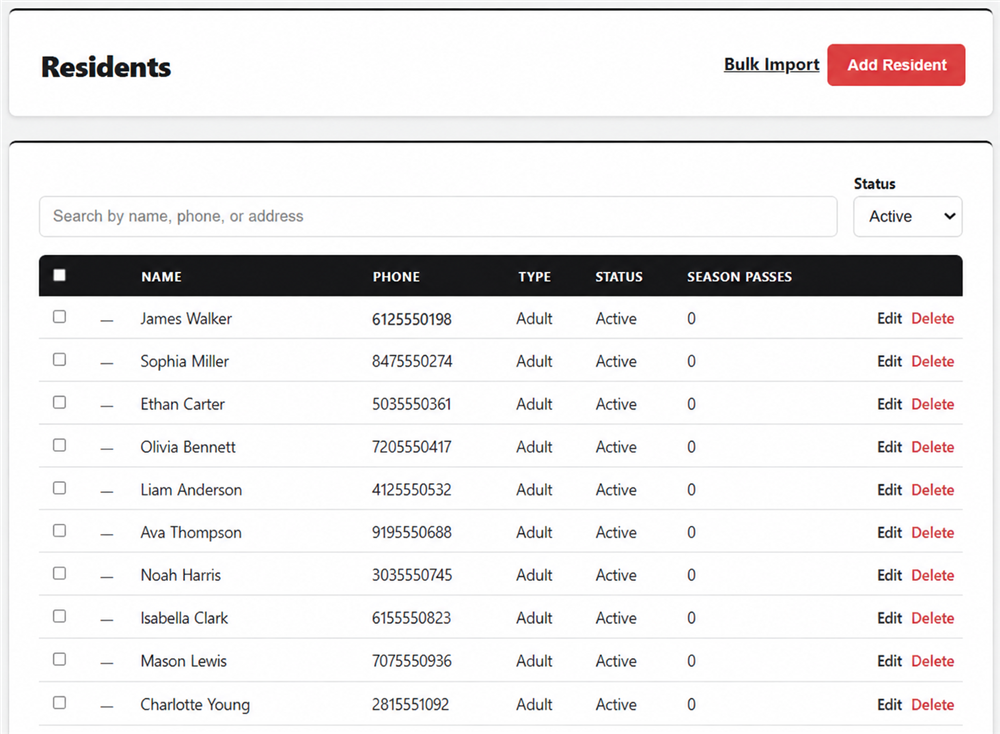The height and width of the screenshot is (734, 1000).
Task: Edit the Ethan Carter entry
Action: point(889,404)
